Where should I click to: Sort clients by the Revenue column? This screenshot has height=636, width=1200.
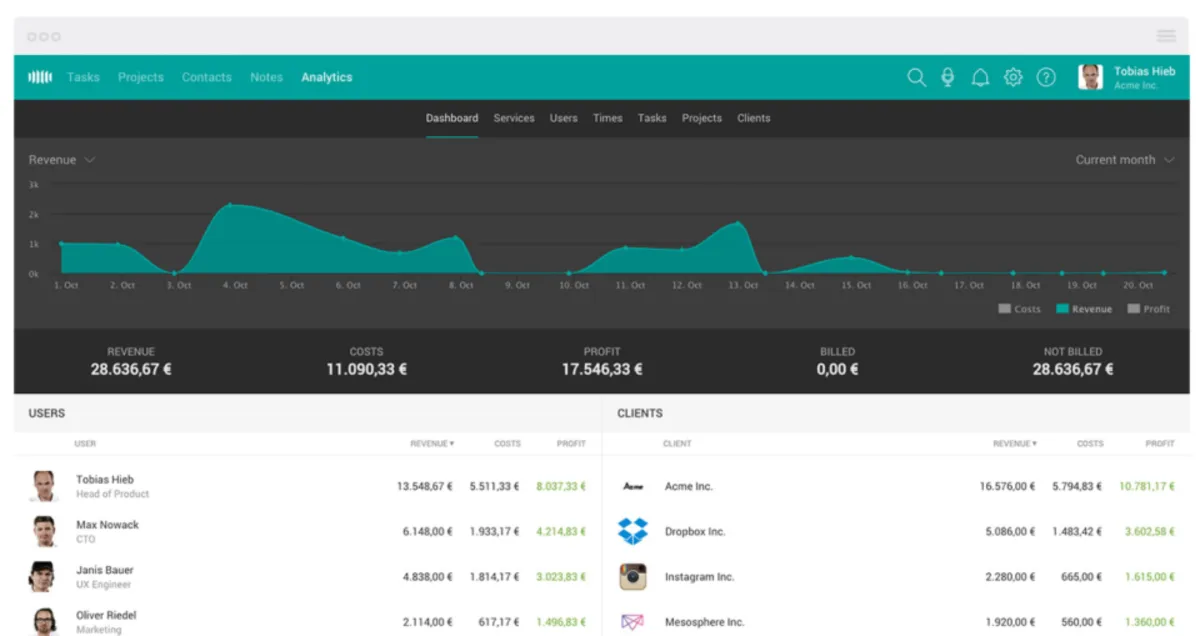coord(1014,443)
